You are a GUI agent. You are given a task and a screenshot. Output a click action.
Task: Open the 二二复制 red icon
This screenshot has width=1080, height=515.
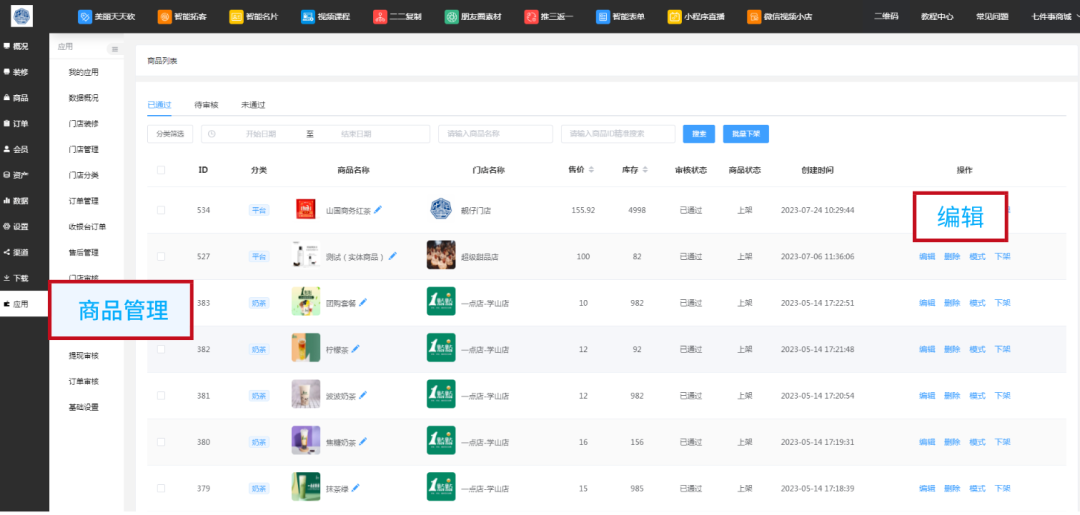[x=380, y=17]
